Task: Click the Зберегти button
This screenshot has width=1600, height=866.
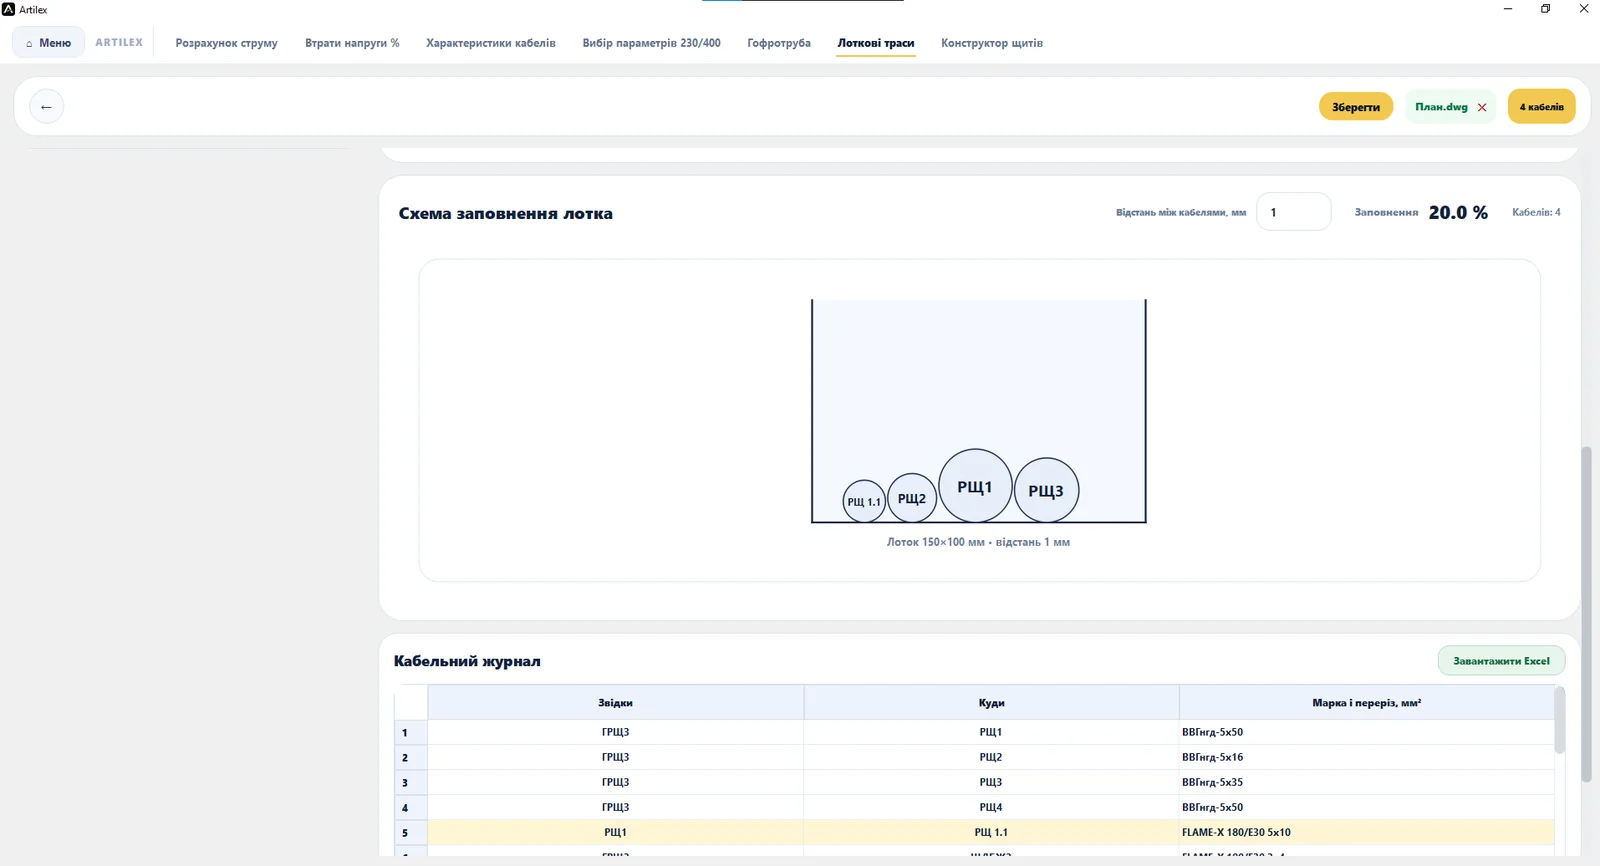Action: pos(1356,107)
